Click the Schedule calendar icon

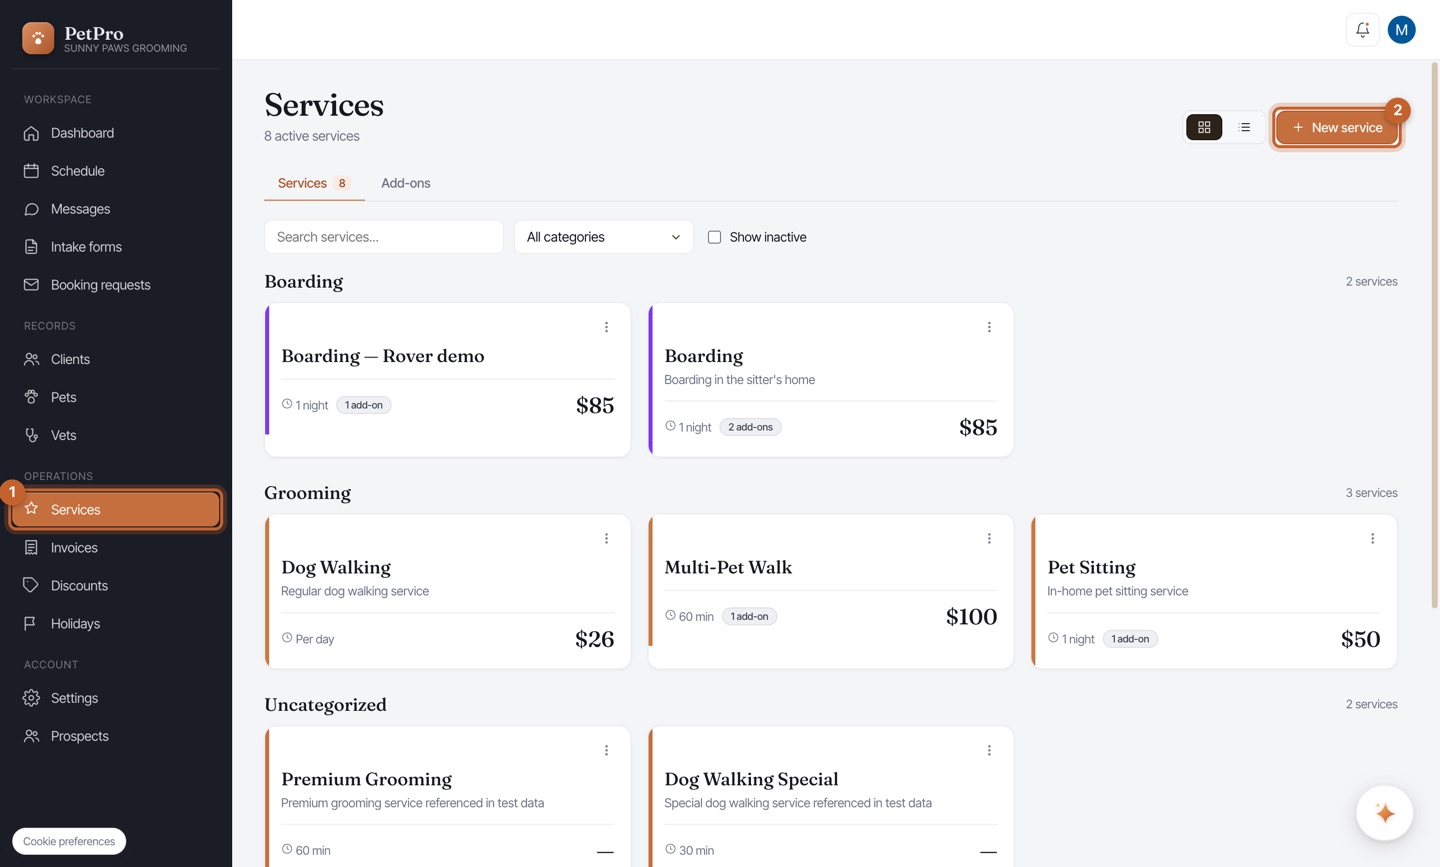(x=31, y=171)
